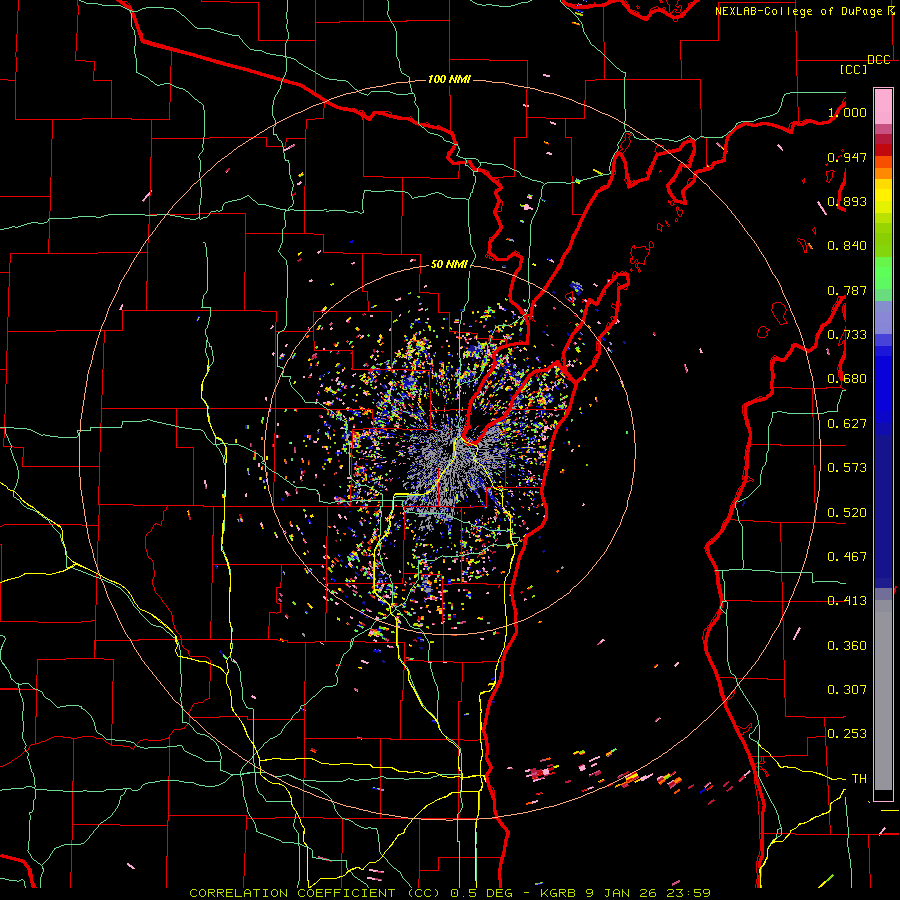
Task: Click the 0.5 DEG elevation text
Action: pos(482,893)
